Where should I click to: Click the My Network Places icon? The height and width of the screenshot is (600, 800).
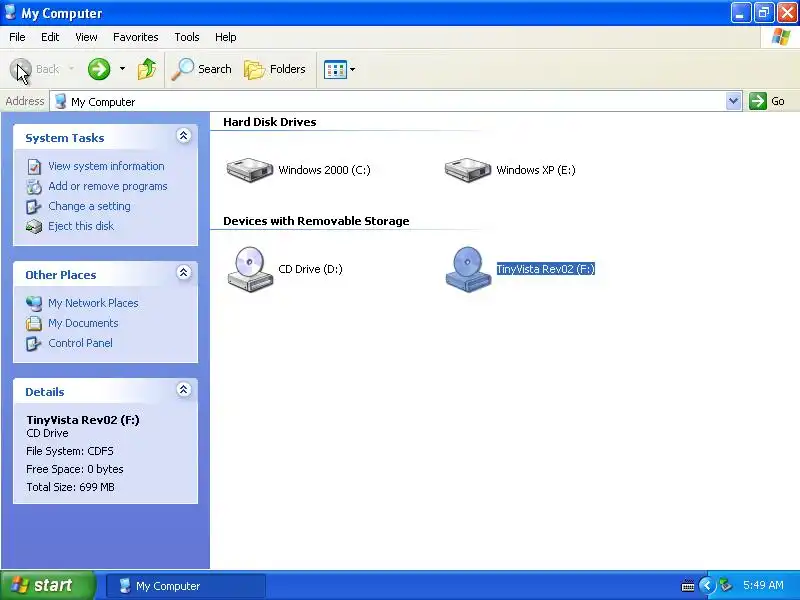tap(34, 304)
